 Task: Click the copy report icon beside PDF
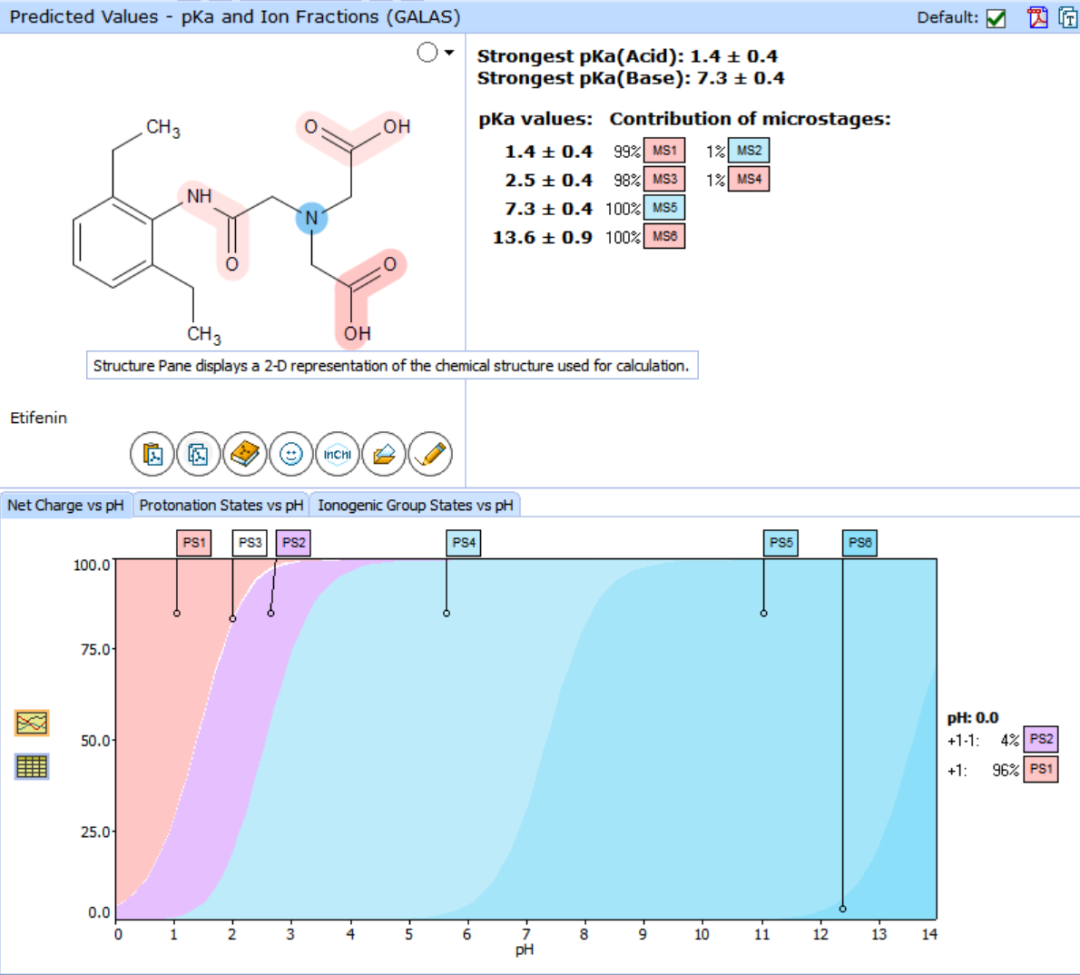(x=1068, y=17)
